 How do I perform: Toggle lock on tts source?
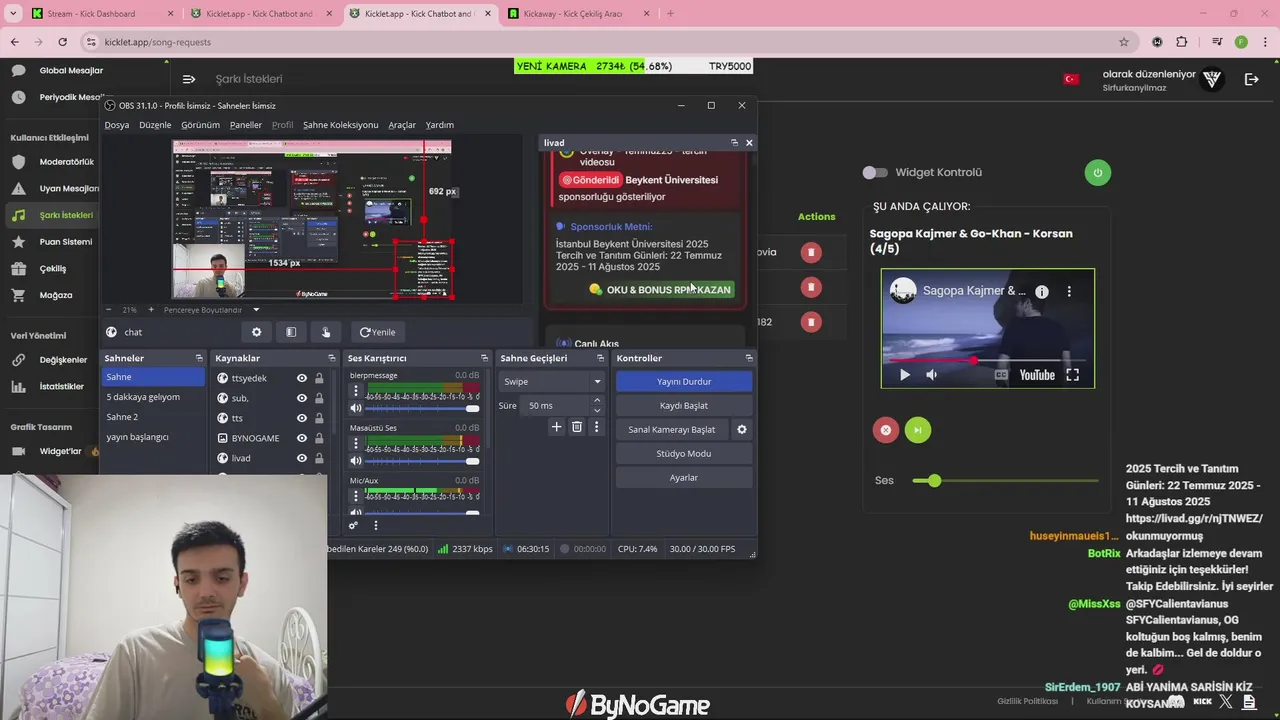click(319, 418)
